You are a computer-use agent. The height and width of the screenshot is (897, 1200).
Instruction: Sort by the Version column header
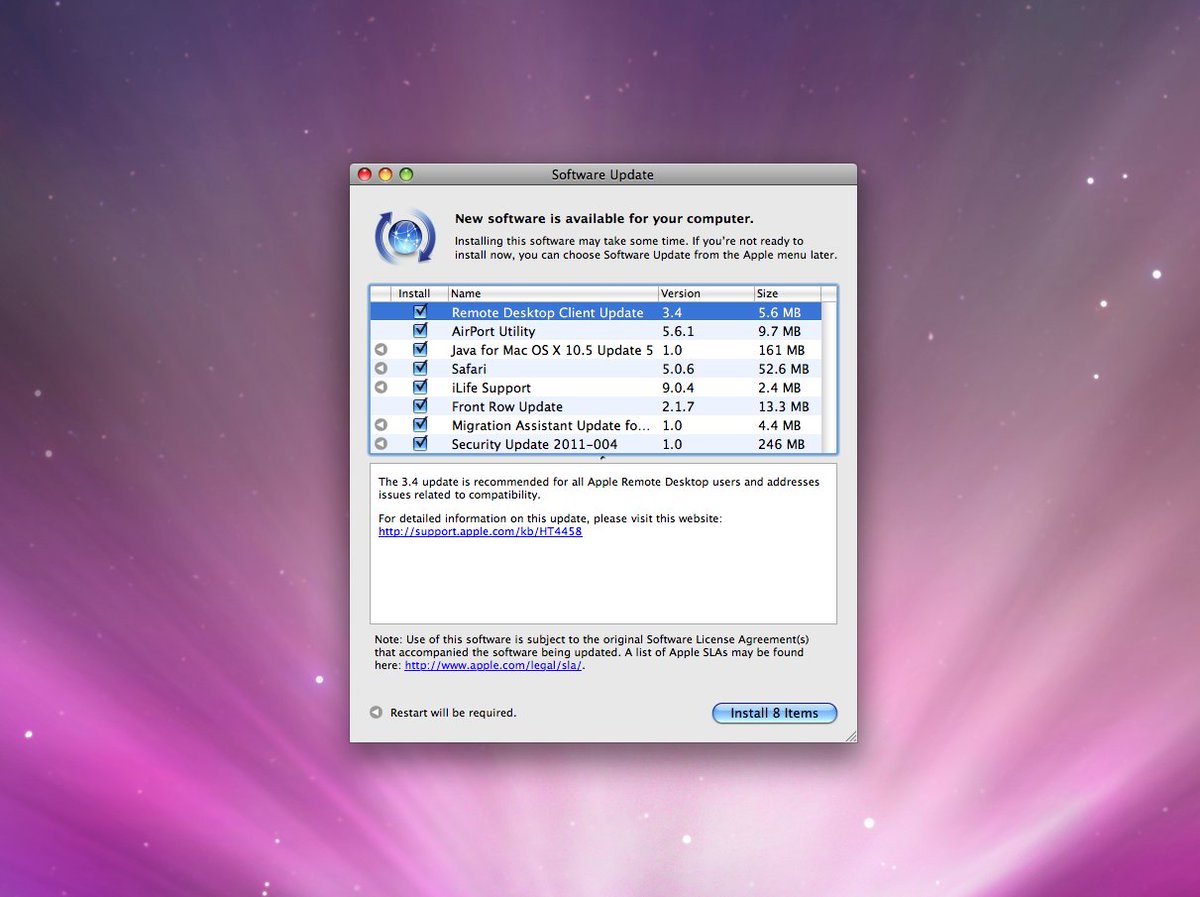(x=706, y=294)
